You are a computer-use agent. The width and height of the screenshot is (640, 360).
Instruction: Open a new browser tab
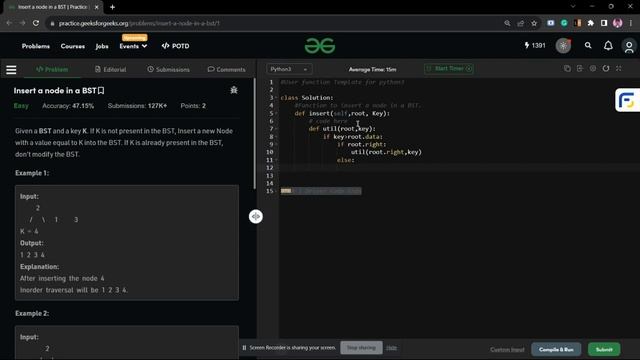pyautogui.click(x=112, y=7)
